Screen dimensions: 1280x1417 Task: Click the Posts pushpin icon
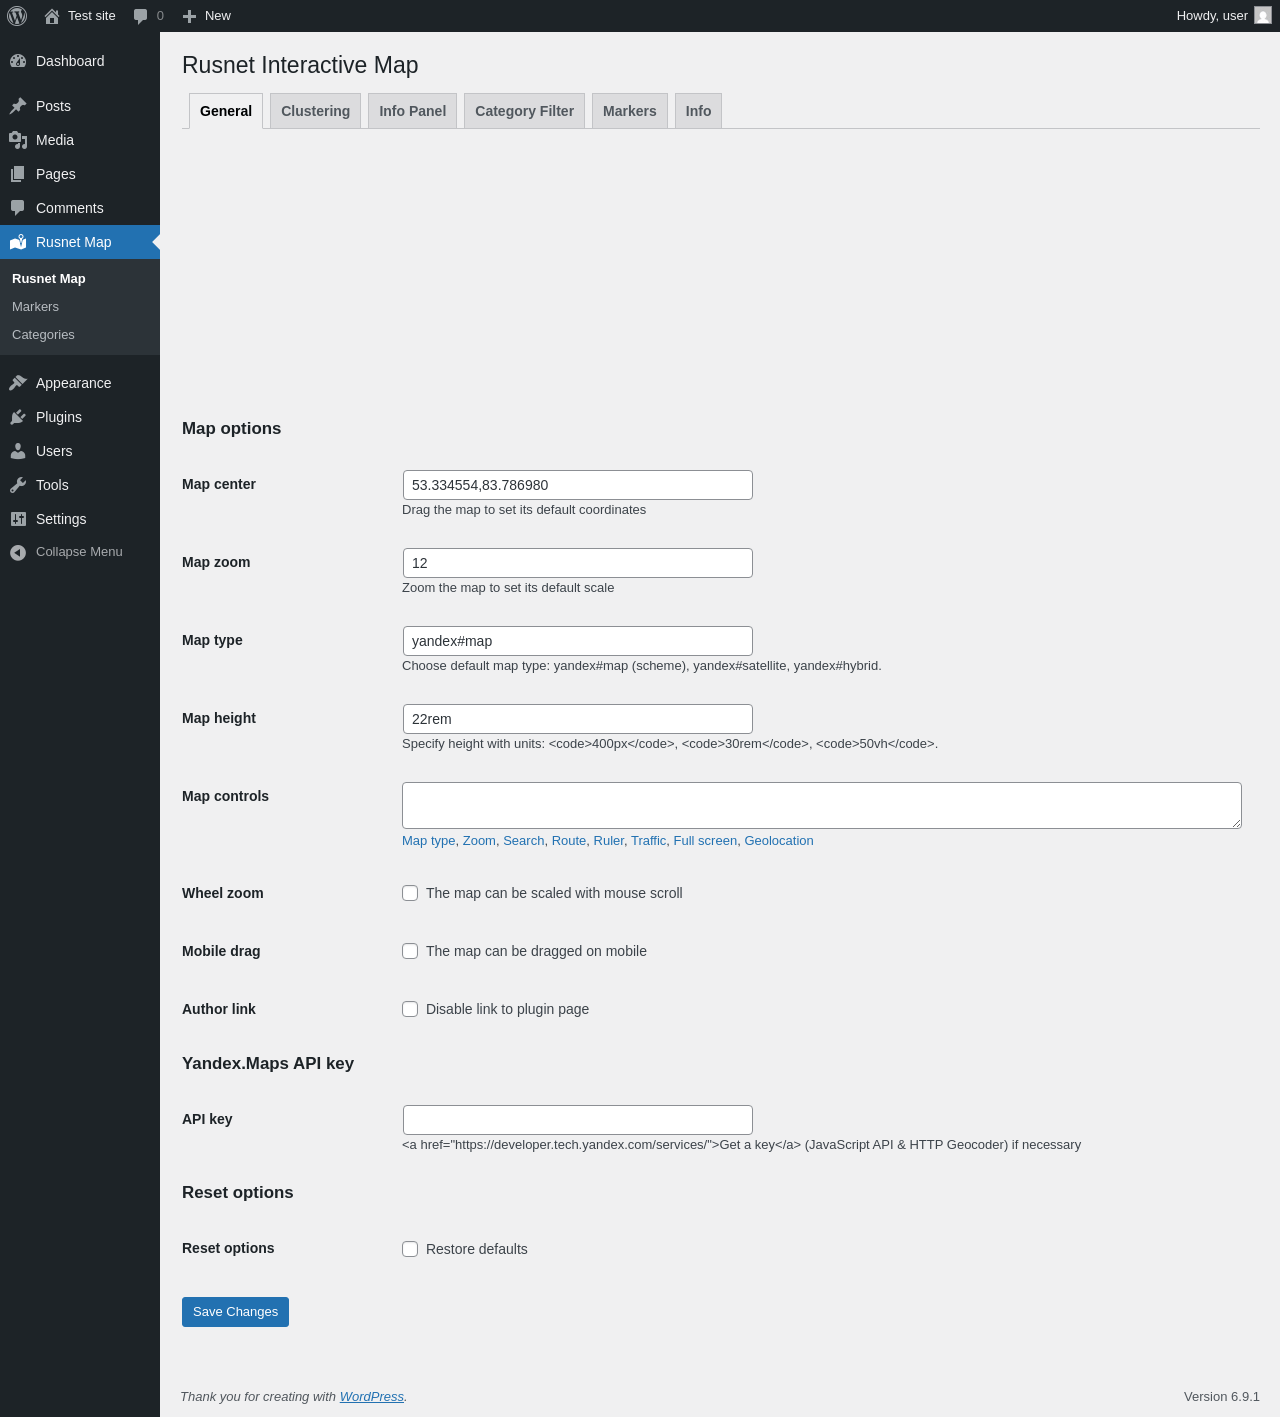point(18,106)
